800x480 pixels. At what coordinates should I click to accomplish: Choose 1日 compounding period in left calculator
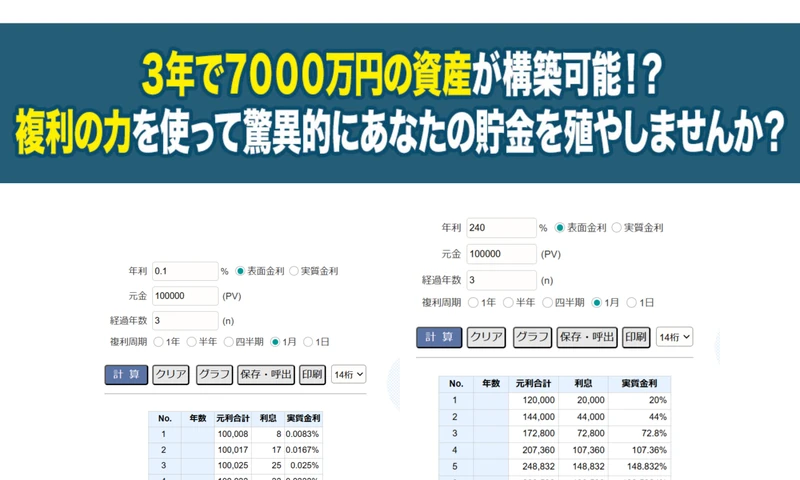pos(308,342)
